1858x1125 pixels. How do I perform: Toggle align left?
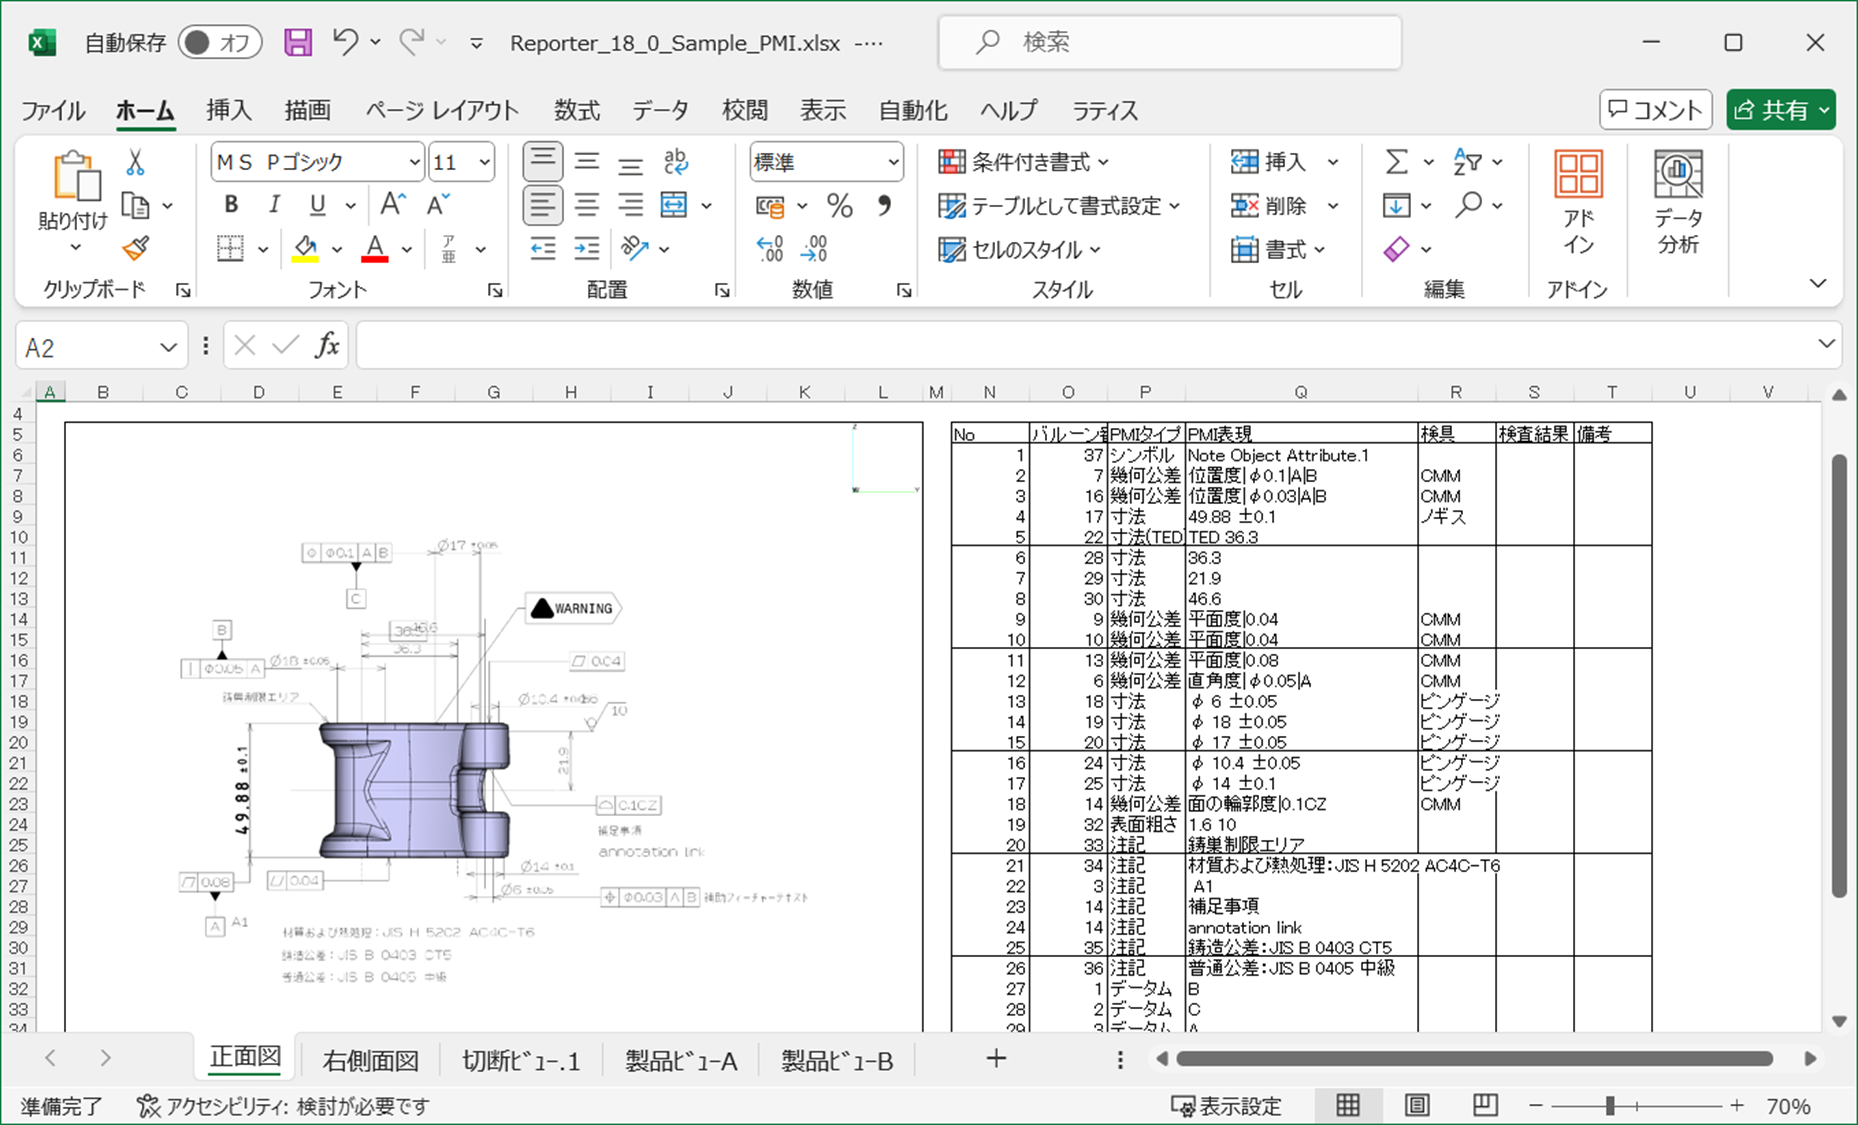pos(542,205)
